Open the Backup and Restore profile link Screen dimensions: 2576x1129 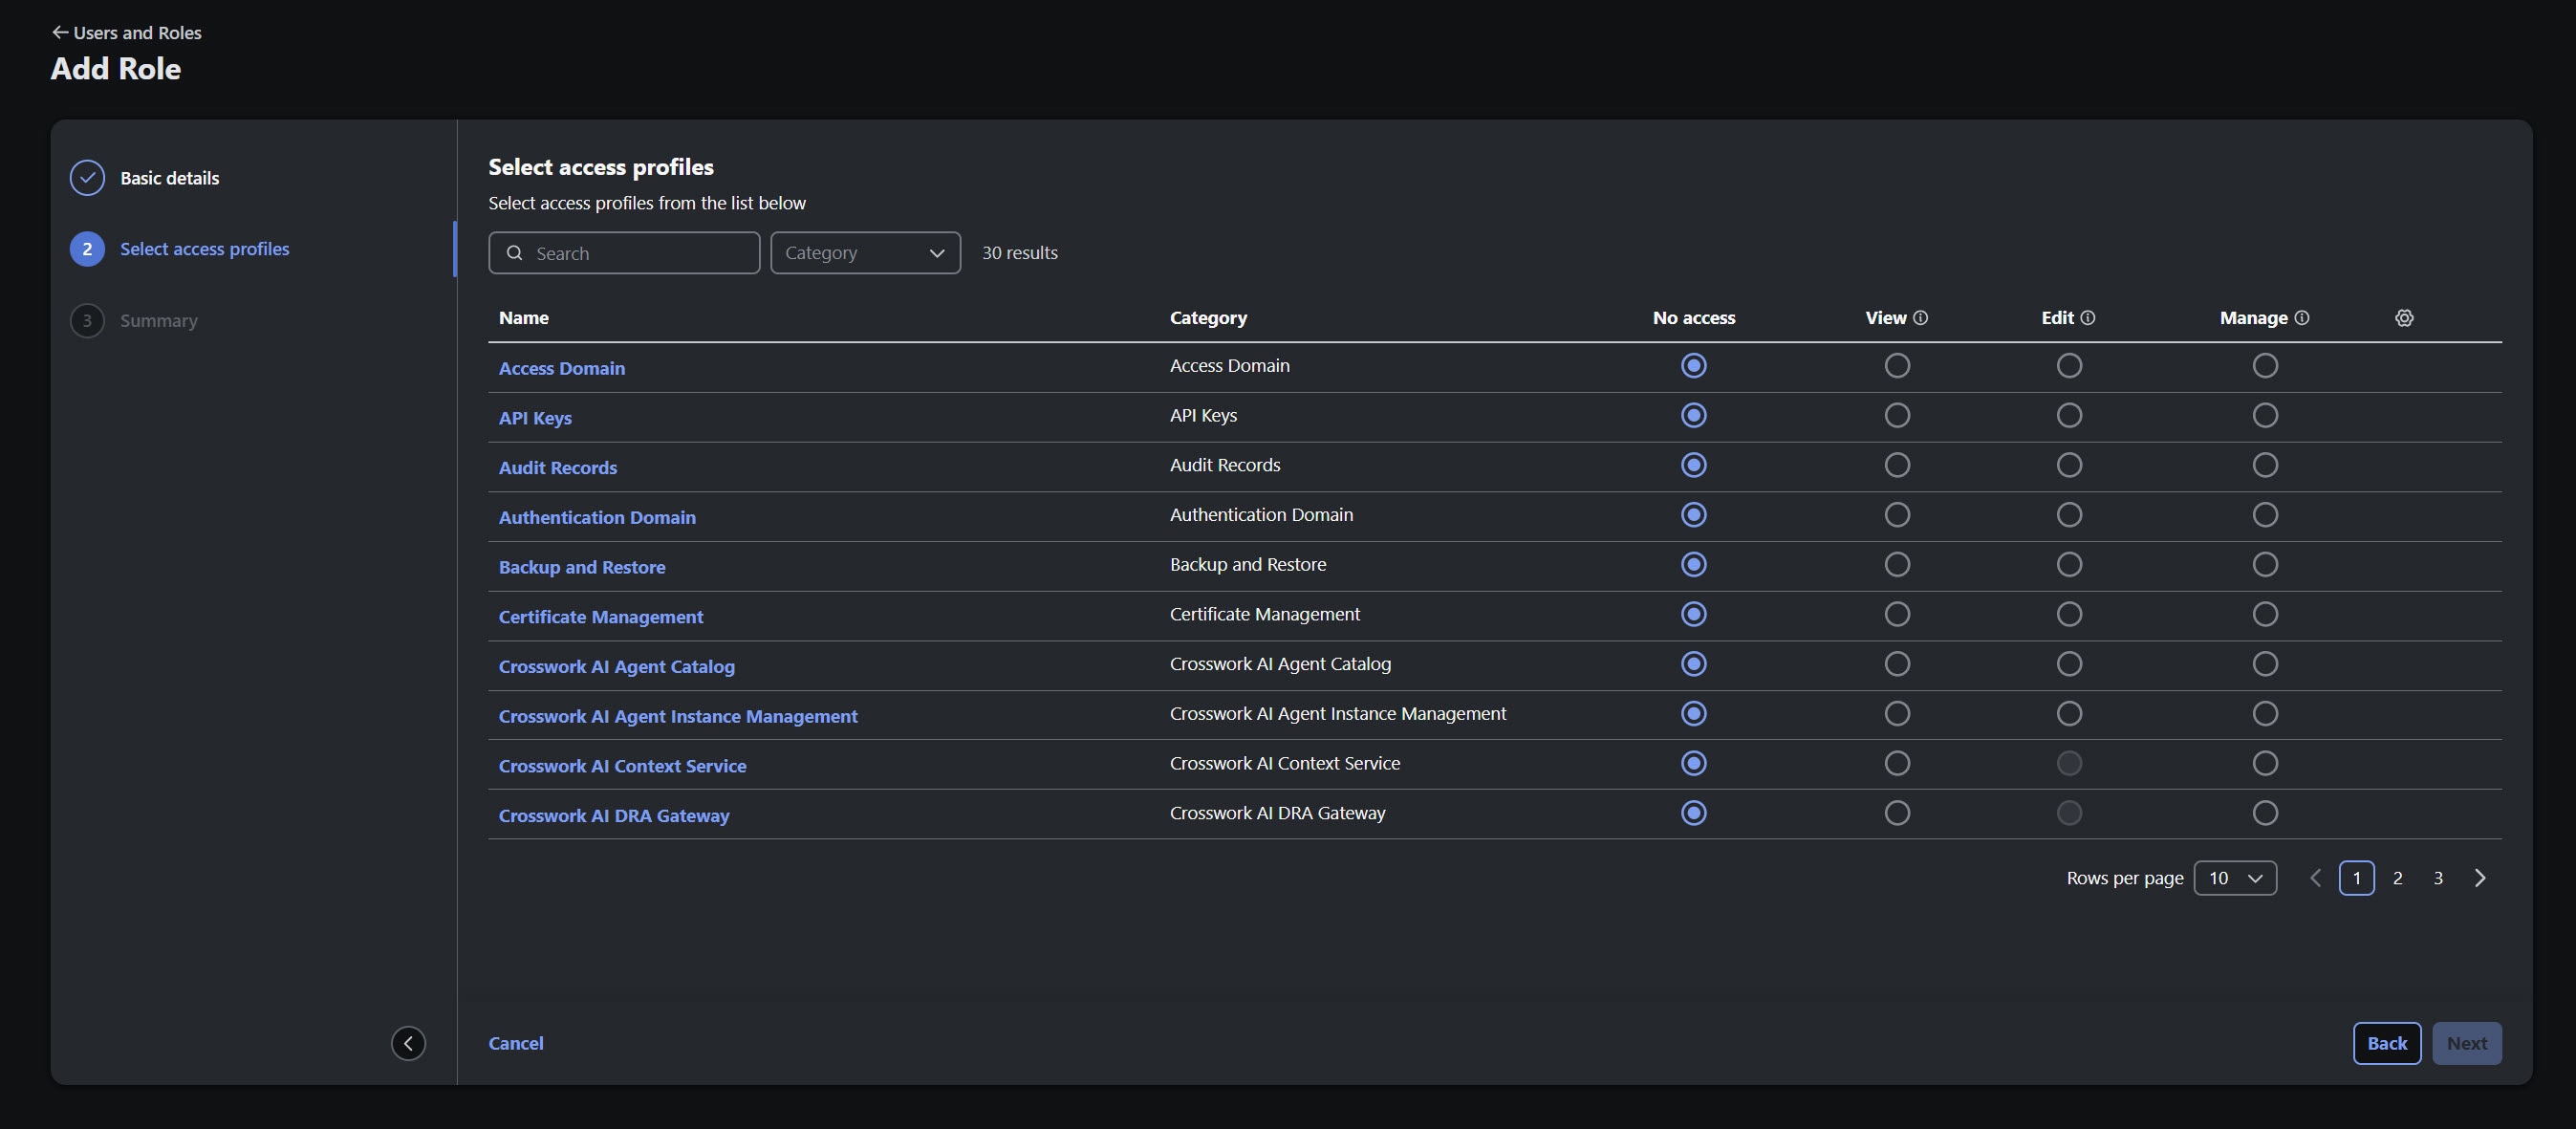[x=581, y=567]
